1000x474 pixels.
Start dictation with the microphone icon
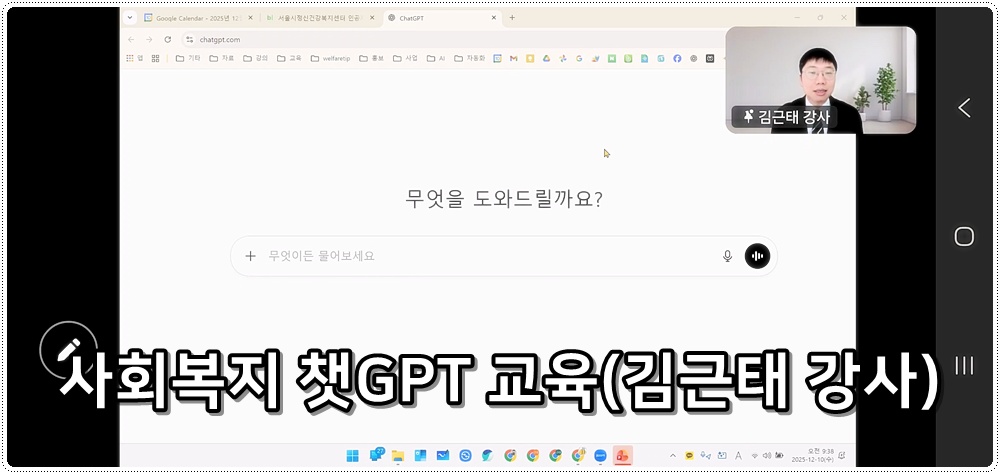tap(727, 256)
